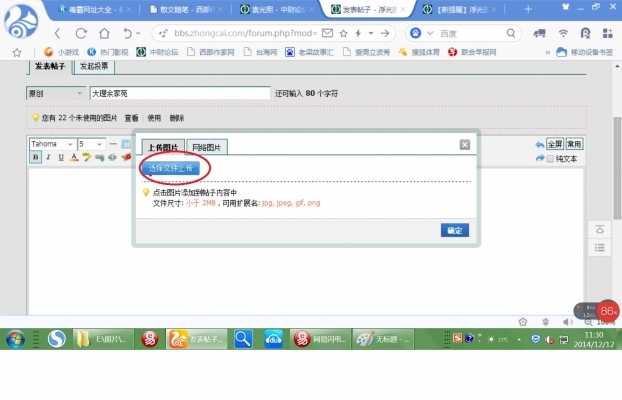Apply underline formatting in the editor

pos(60,157)
